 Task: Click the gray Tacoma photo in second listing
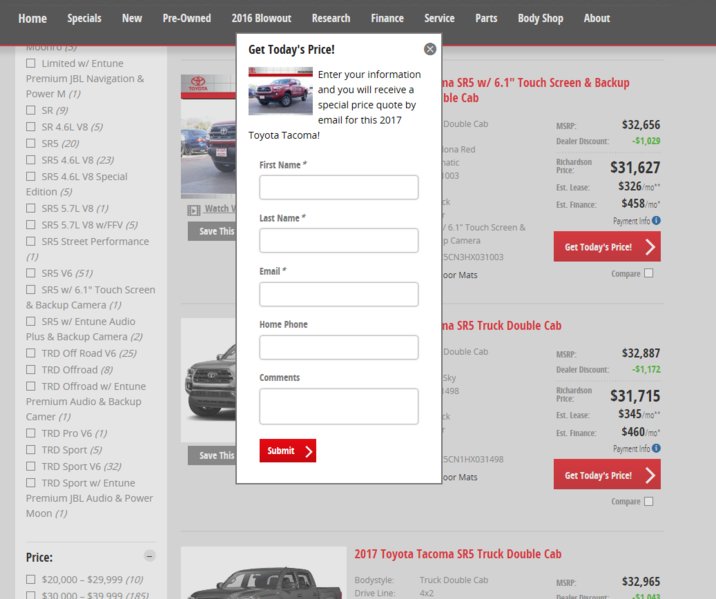click(x=209, y=380)
